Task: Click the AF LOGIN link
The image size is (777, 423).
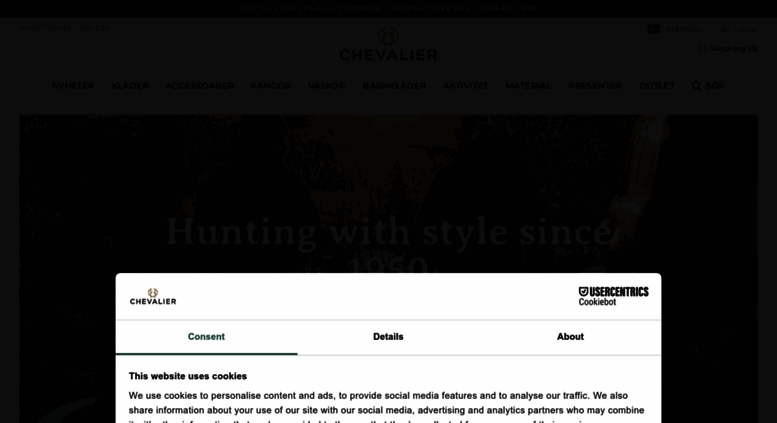Action: point(739,30)
